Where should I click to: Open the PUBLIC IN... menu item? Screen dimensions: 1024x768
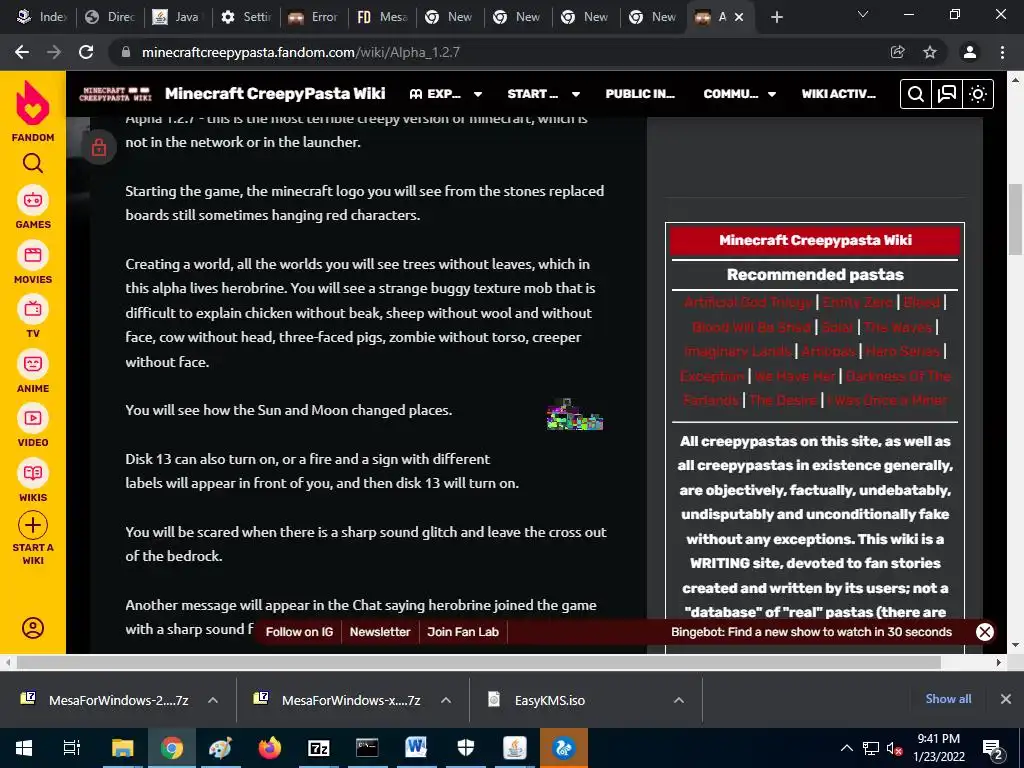click(x=640, y=94)
